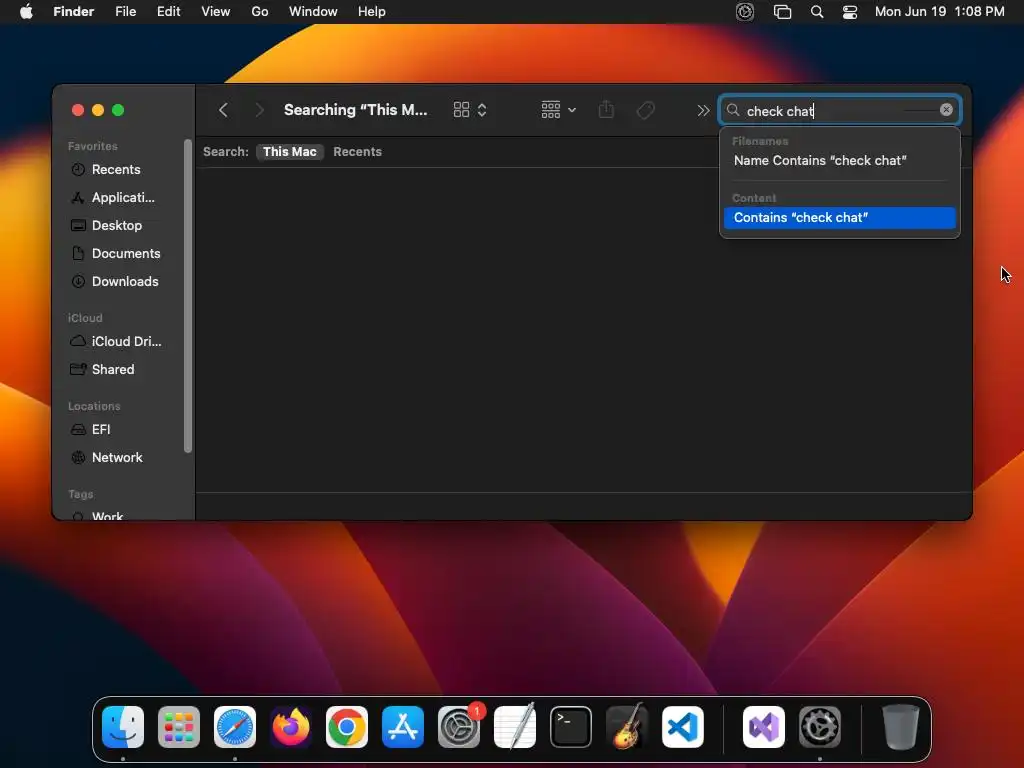Click the dark gear app in Dock

coord(820,727)
